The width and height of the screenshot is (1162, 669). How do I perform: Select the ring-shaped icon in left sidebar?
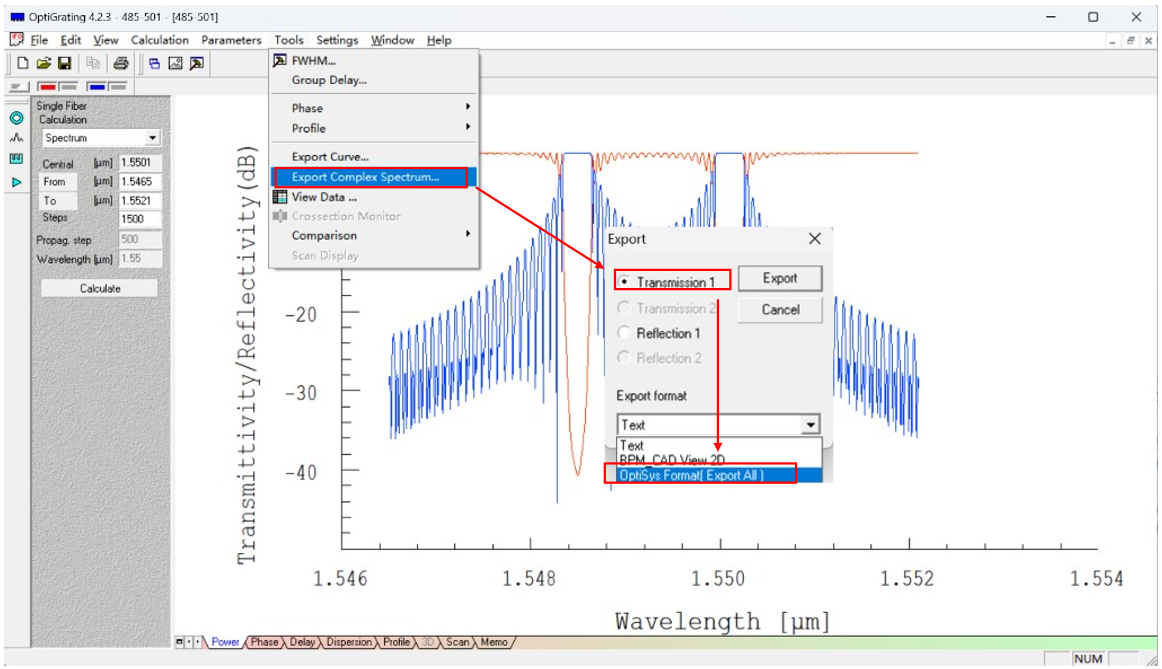pyautogui.click(x=16, y=117)
